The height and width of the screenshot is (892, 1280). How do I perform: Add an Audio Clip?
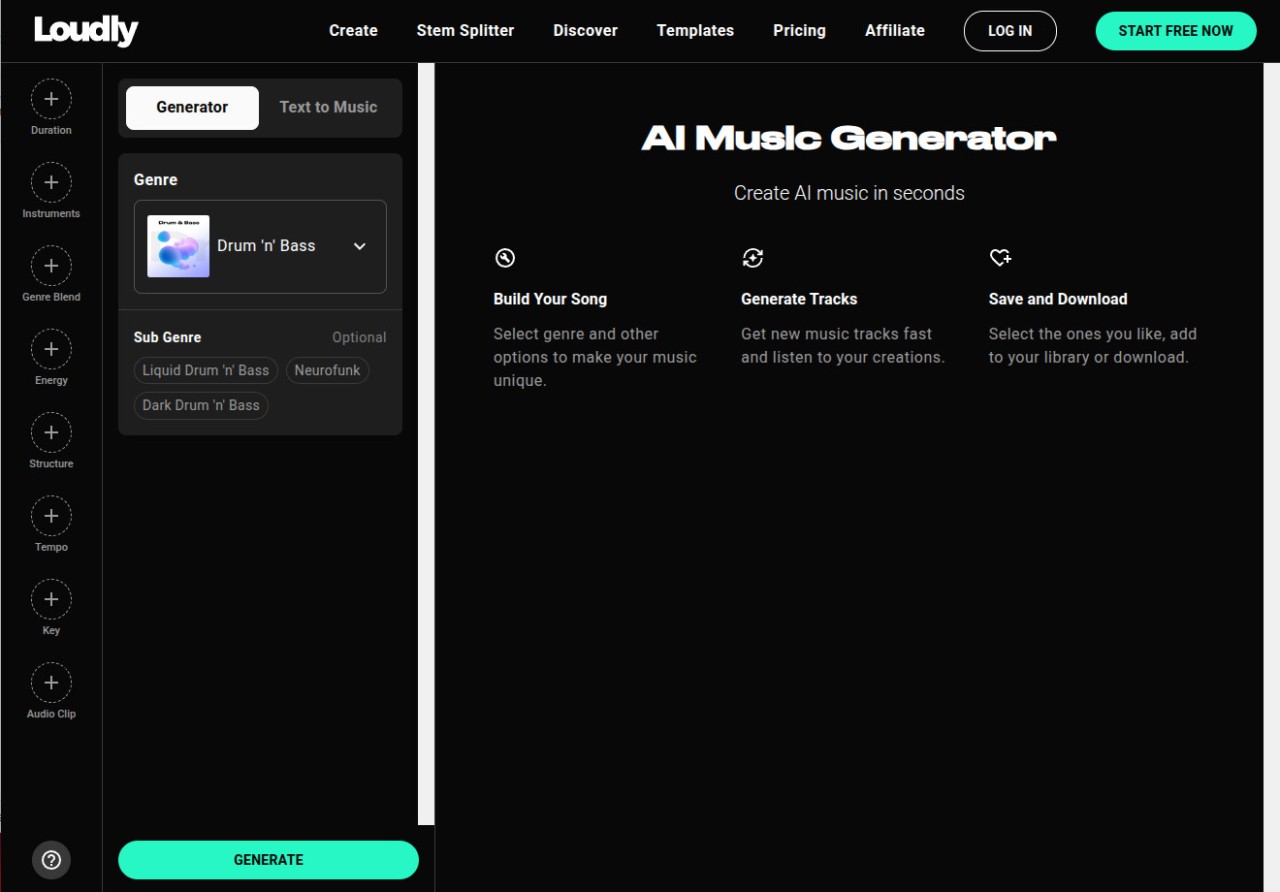(x=51, y=683)
